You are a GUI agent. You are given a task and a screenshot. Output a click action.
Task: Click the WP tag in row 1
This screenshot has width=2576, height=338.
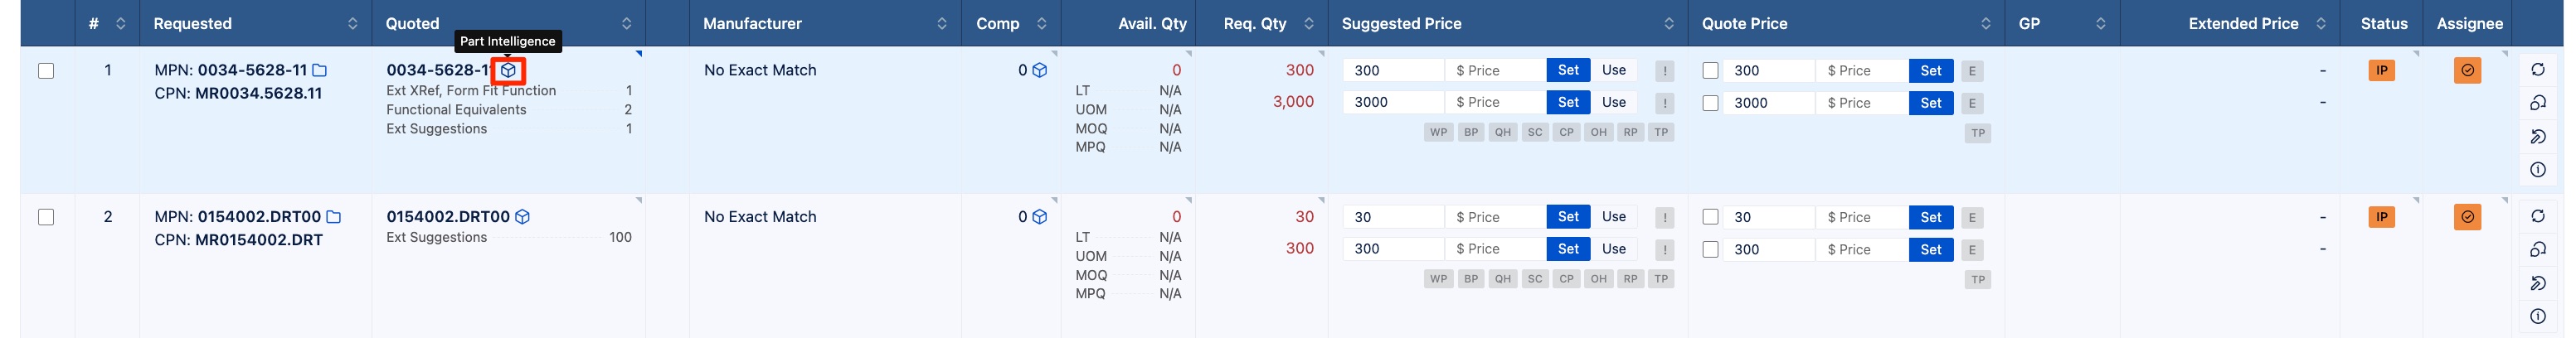coord(1438,132)
